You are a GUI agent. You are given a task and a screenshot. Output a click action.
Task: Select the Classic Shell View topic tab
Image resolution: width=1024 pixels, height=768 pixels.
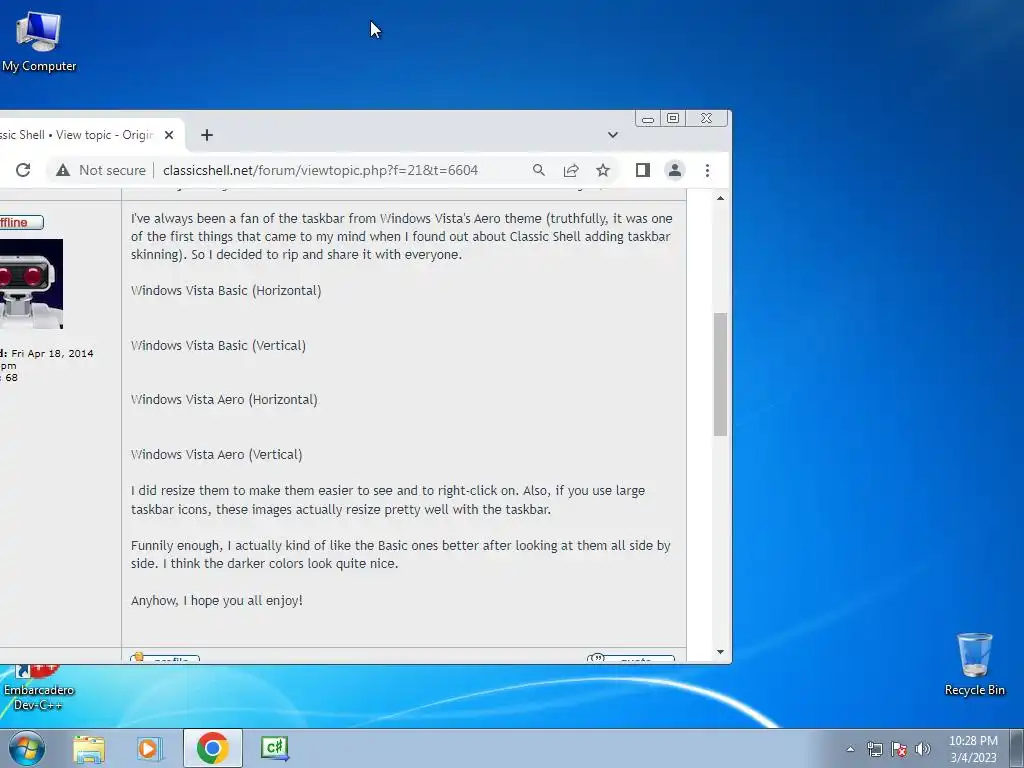(x=78, y=135)
